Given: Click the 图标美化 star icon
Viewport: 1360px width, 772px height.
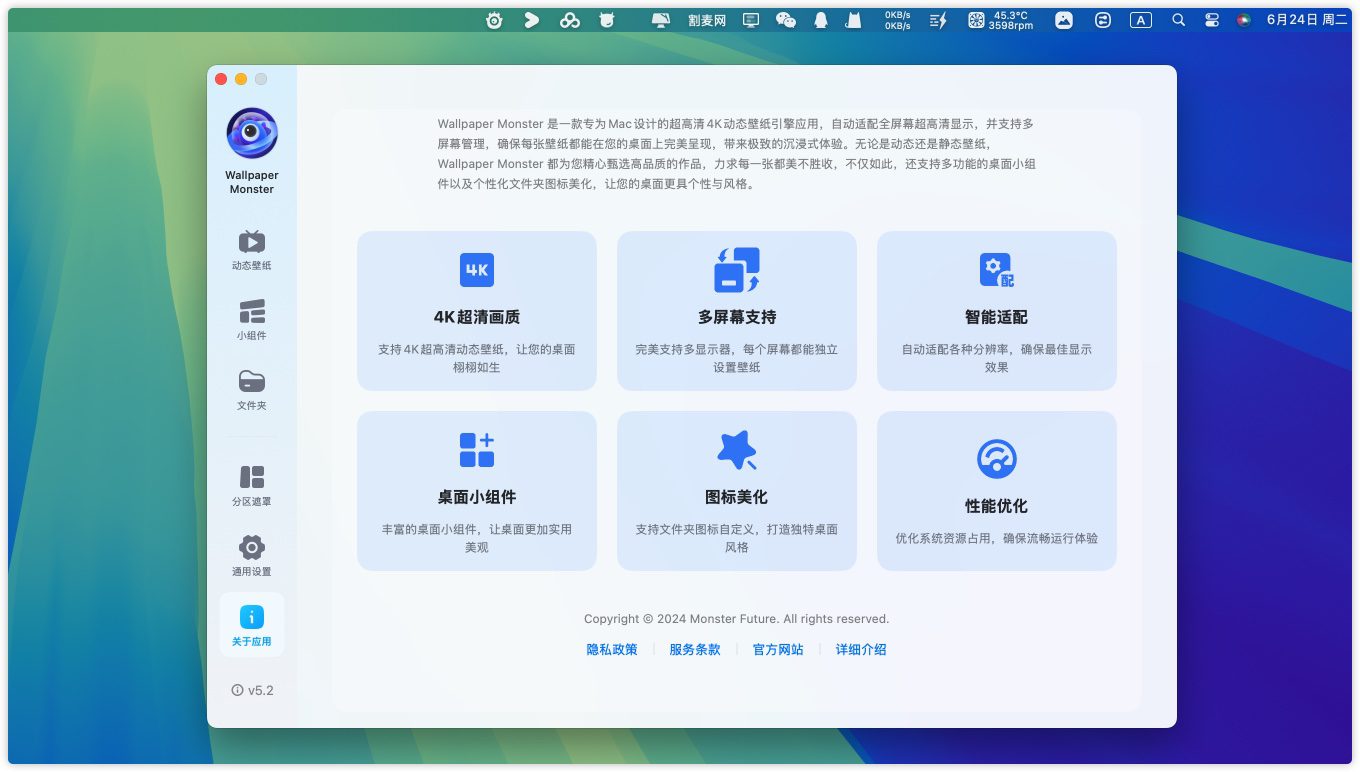Looking at the screenshot, I should point(737,450).
